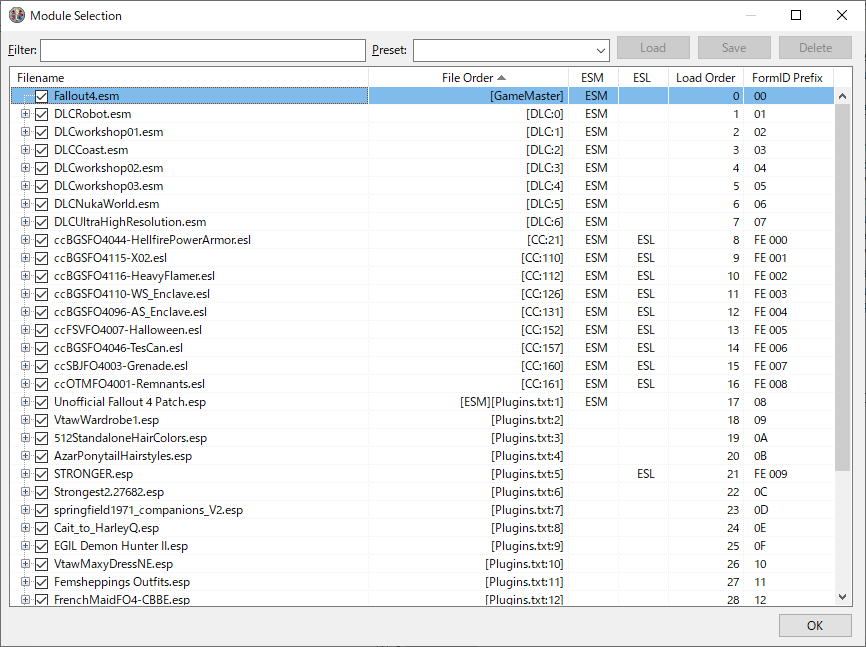Expand the Strongest2.27682.esp node

click(x=25, y=492)
